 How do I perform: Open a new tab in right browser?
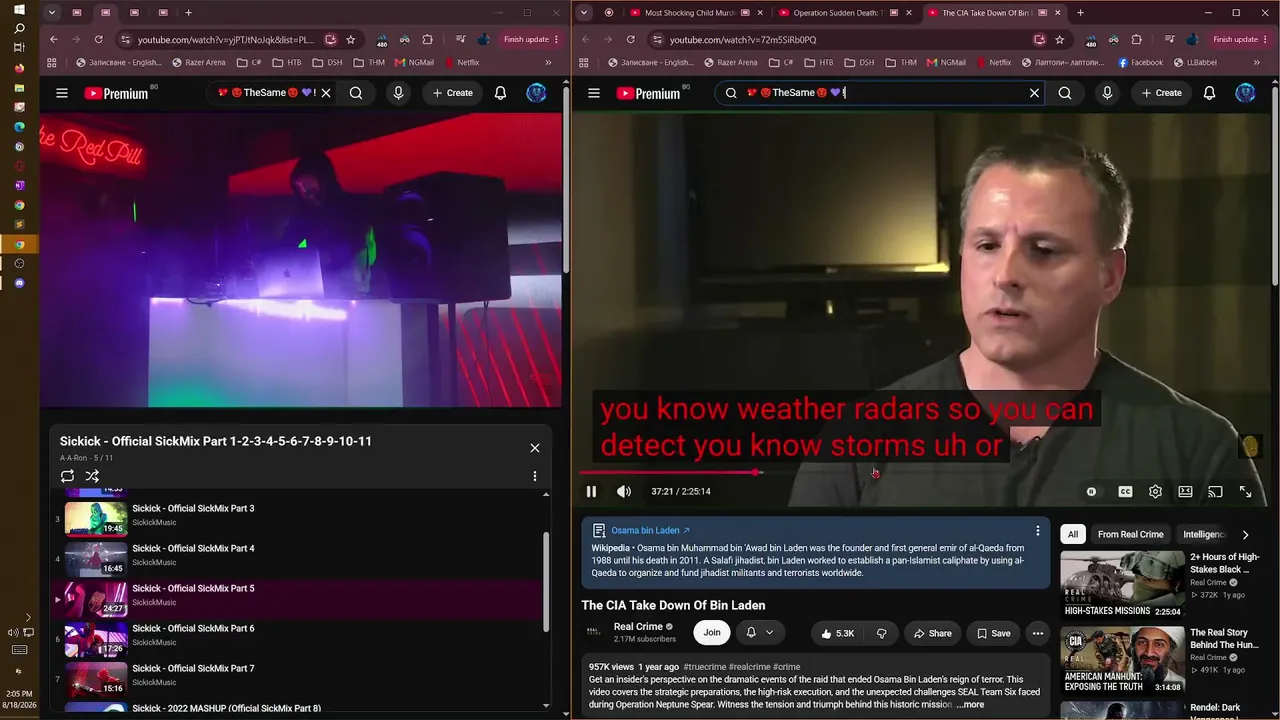(1080, 13)
